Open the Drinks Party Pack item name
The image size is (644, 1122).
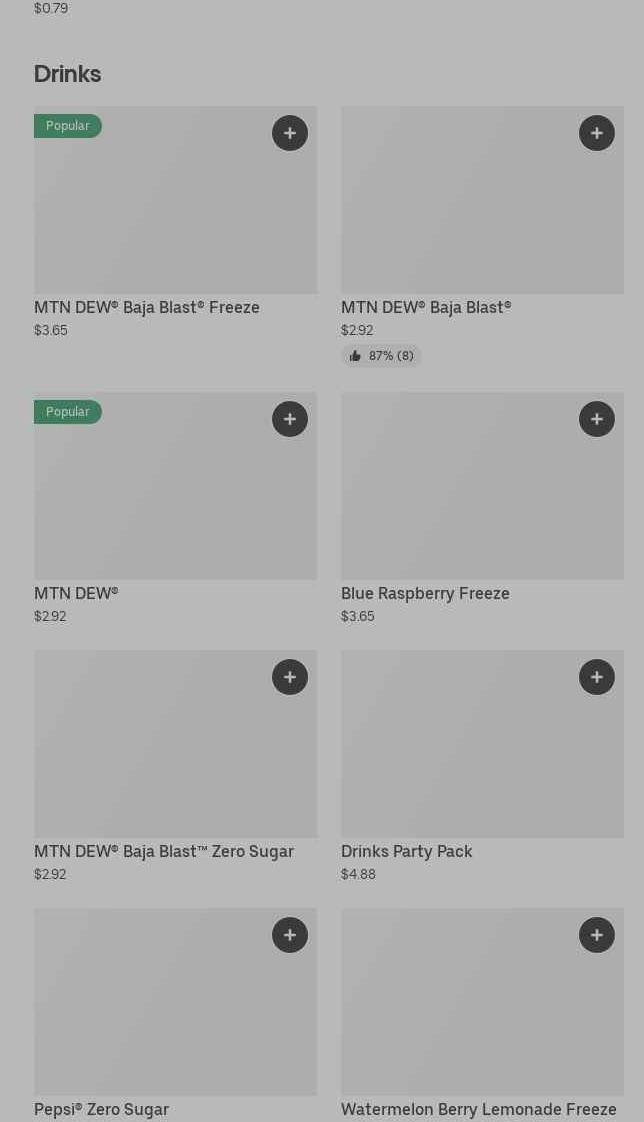[x=406, y=852]
